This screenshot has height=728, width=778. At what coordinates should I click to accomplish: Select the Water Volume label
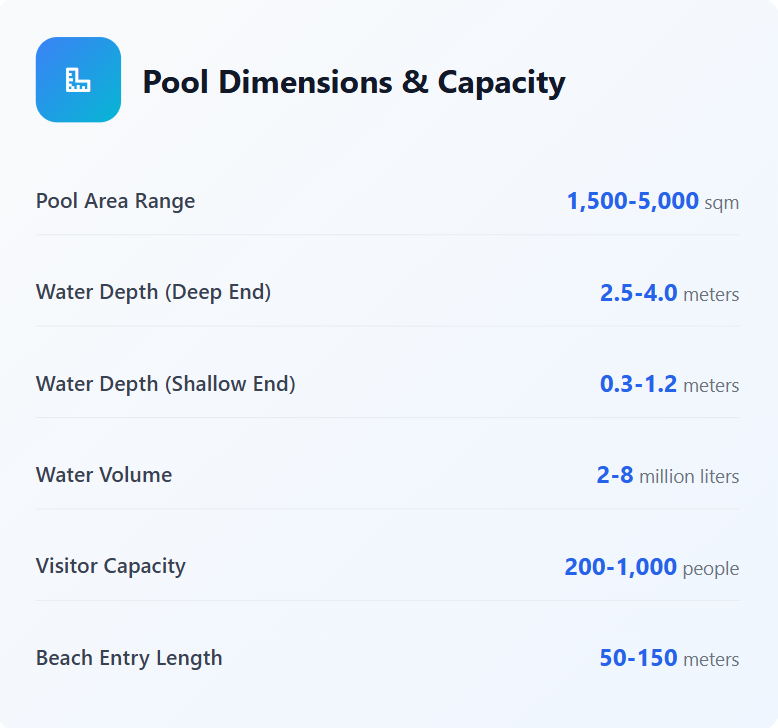tap(104, 475)
